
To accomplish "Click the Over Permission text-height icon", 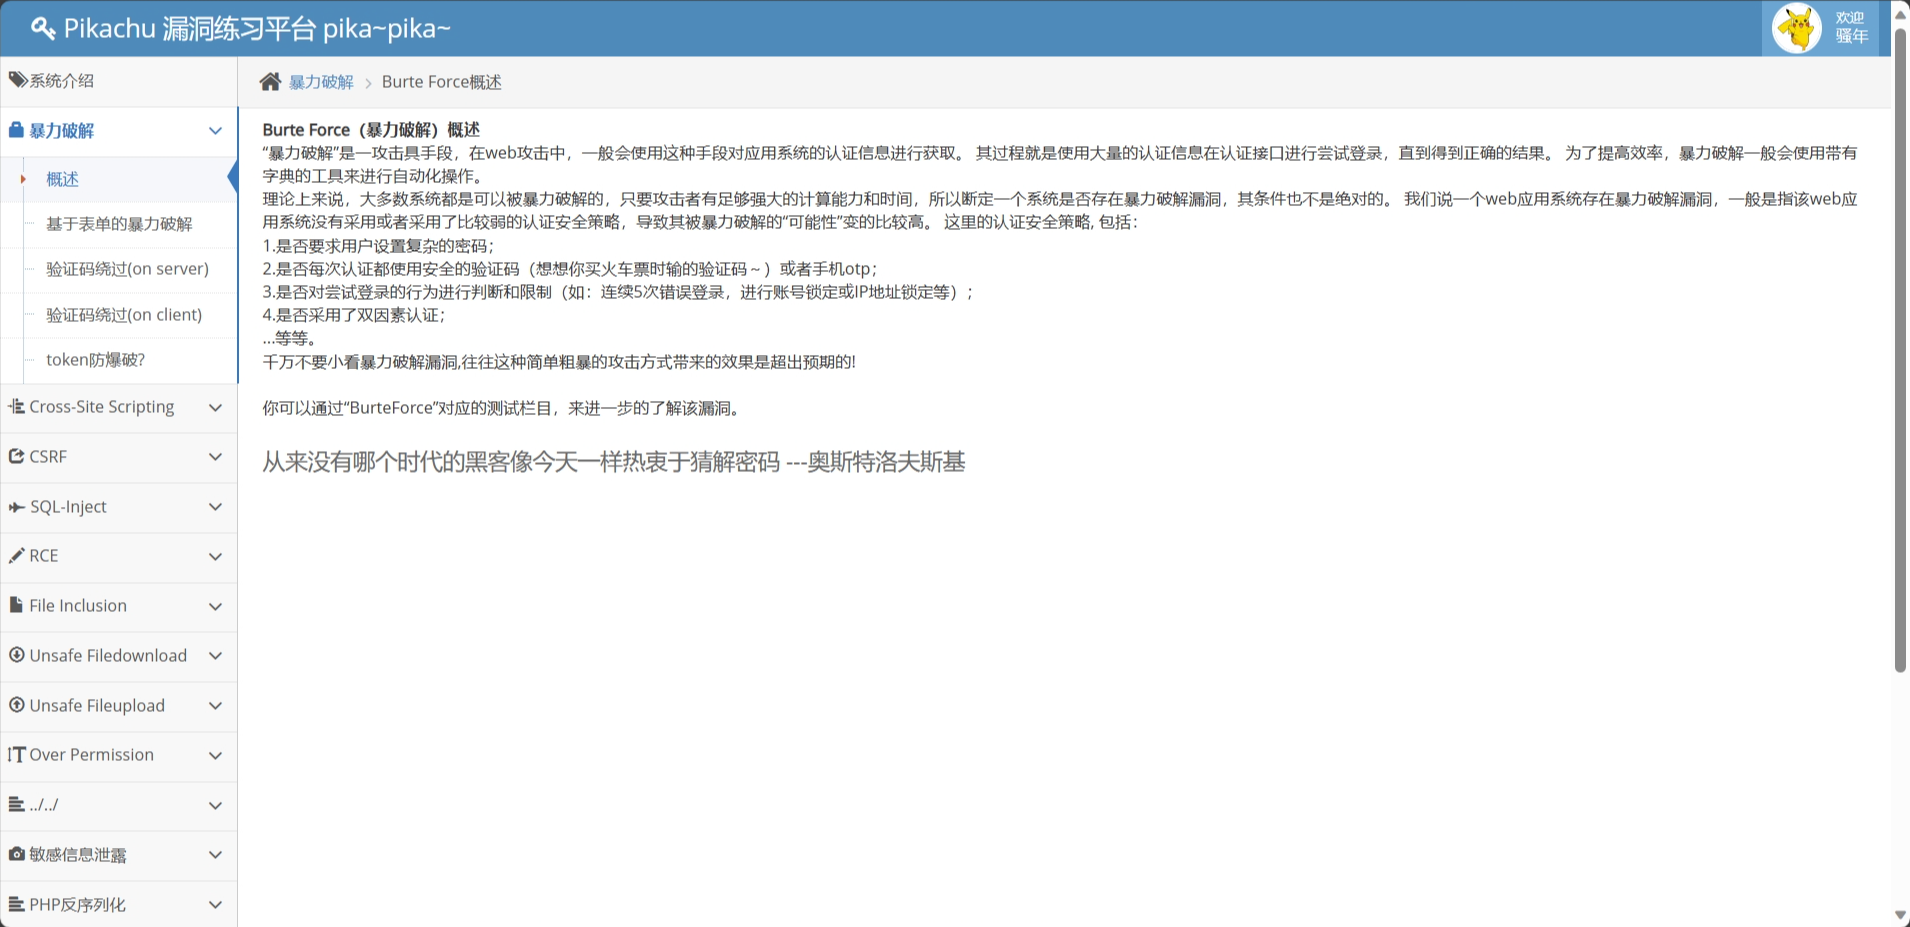I will [x=16, y=754].
